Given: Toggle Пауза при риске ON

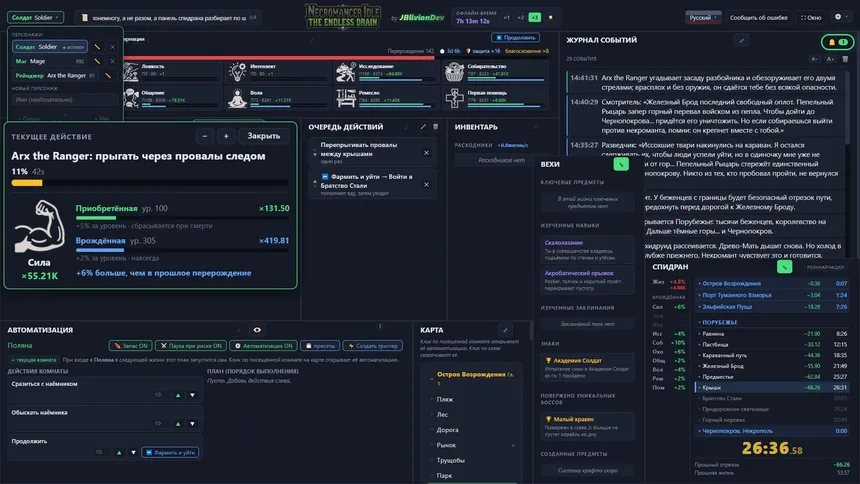Looking at the screenshot, I should pos(191,346).
